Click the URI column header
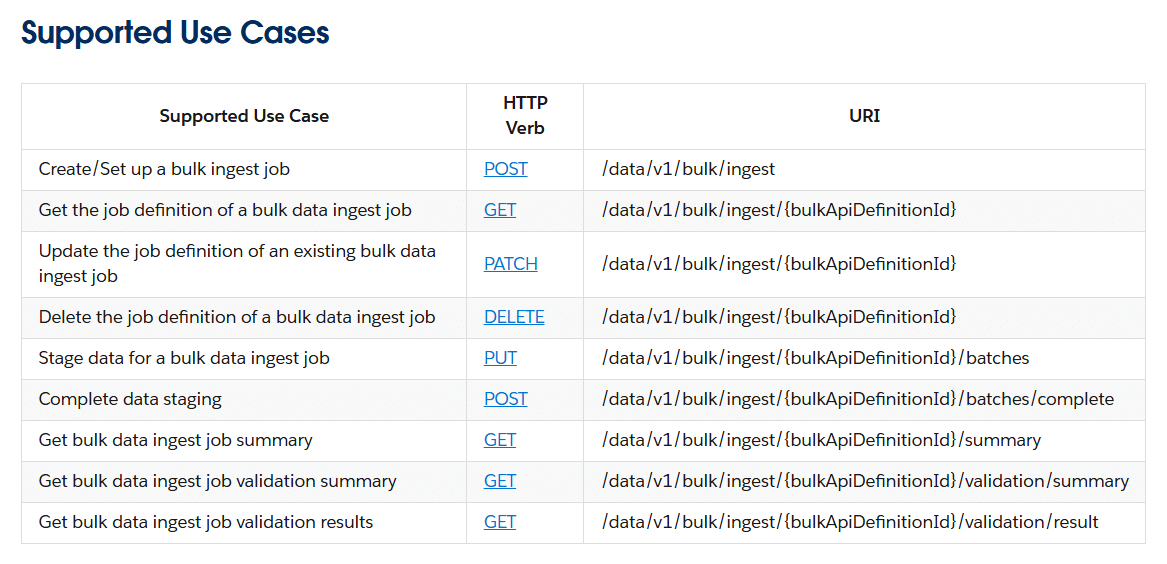1167x564 pixels. coord(864,116)
